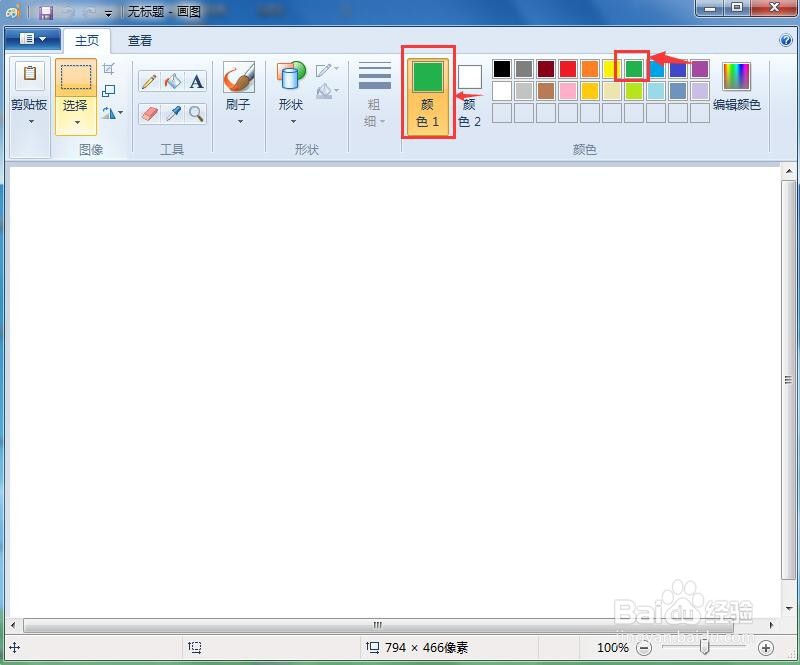Click the zoom slider handle
This screenshot has width=800, height=665.
[x=705, y=647]
